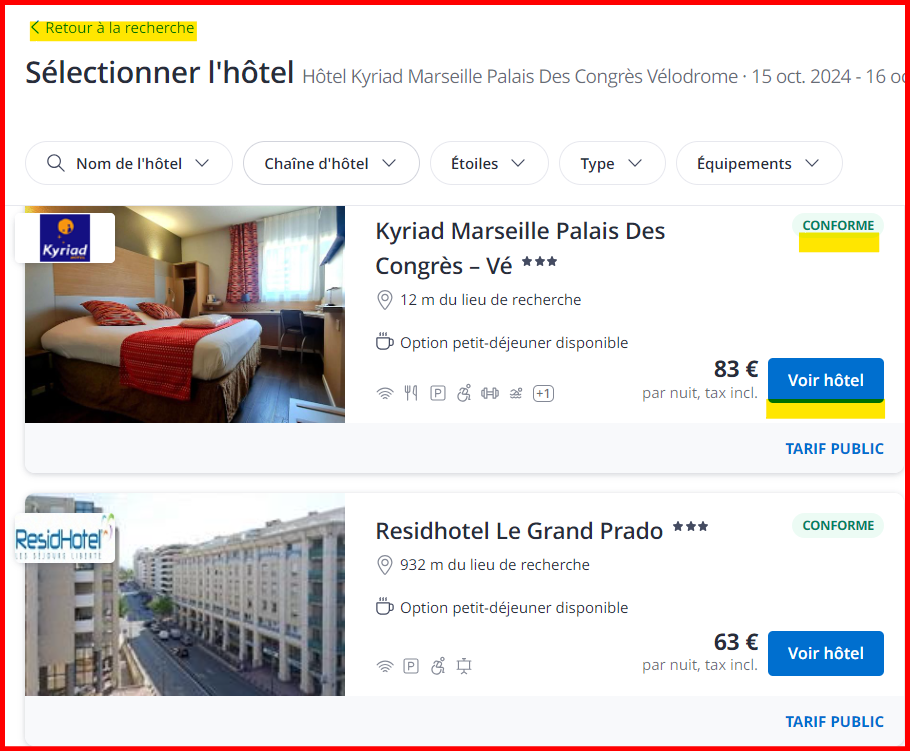This screenshot has height=751, width=910.
Task: Click the Sélectionner l'hôtel heading
Action: (160, 73)
